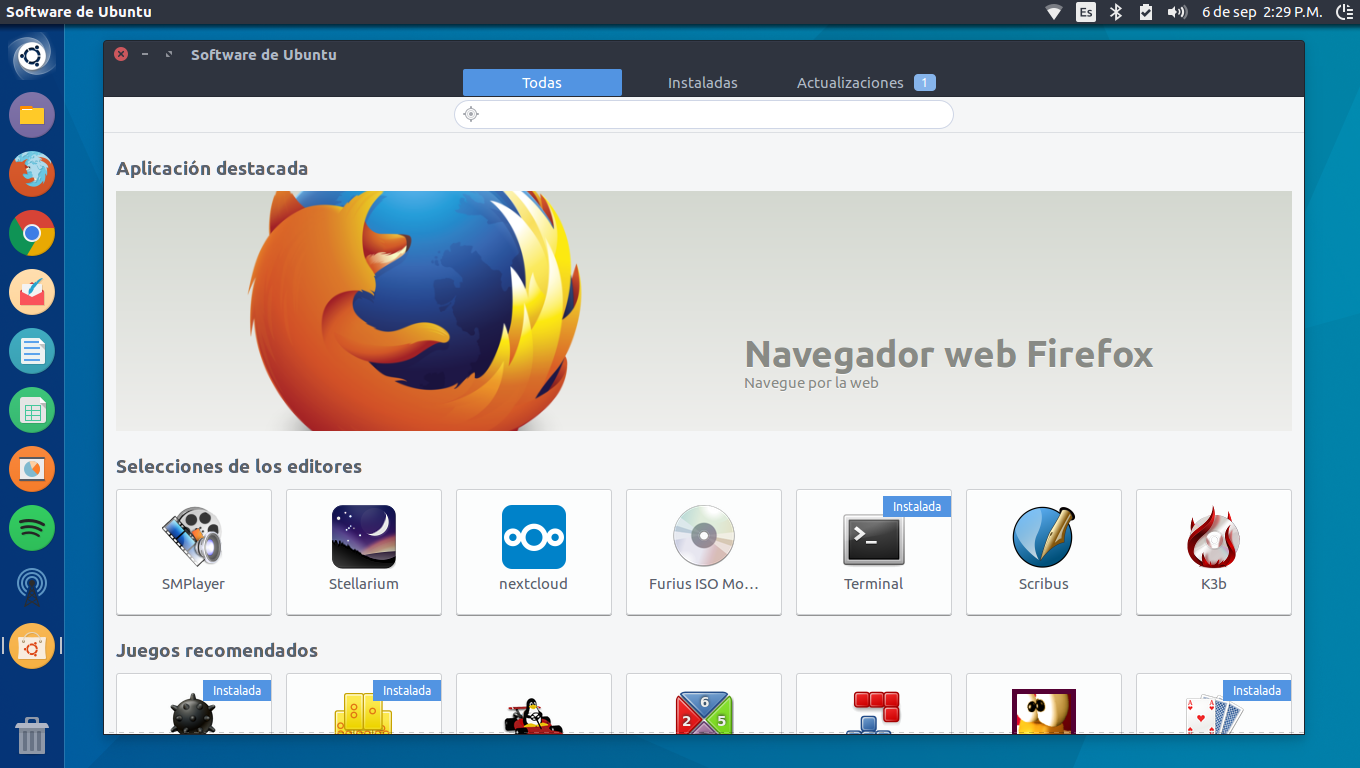Open the nextcloud app tile
This screenshot has height=768, width=1360.
(x=534, y=552)
